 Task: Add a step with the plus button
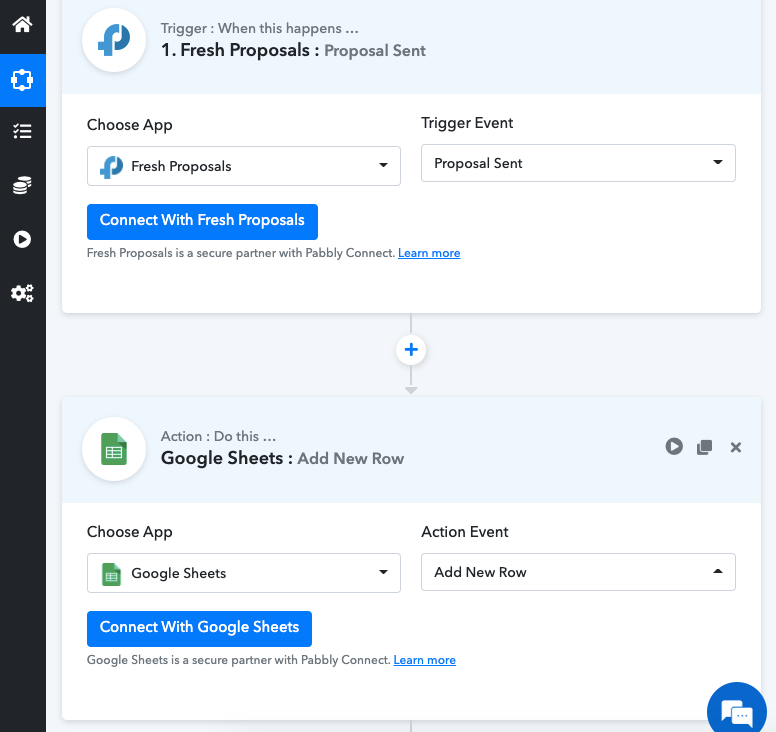411,350
